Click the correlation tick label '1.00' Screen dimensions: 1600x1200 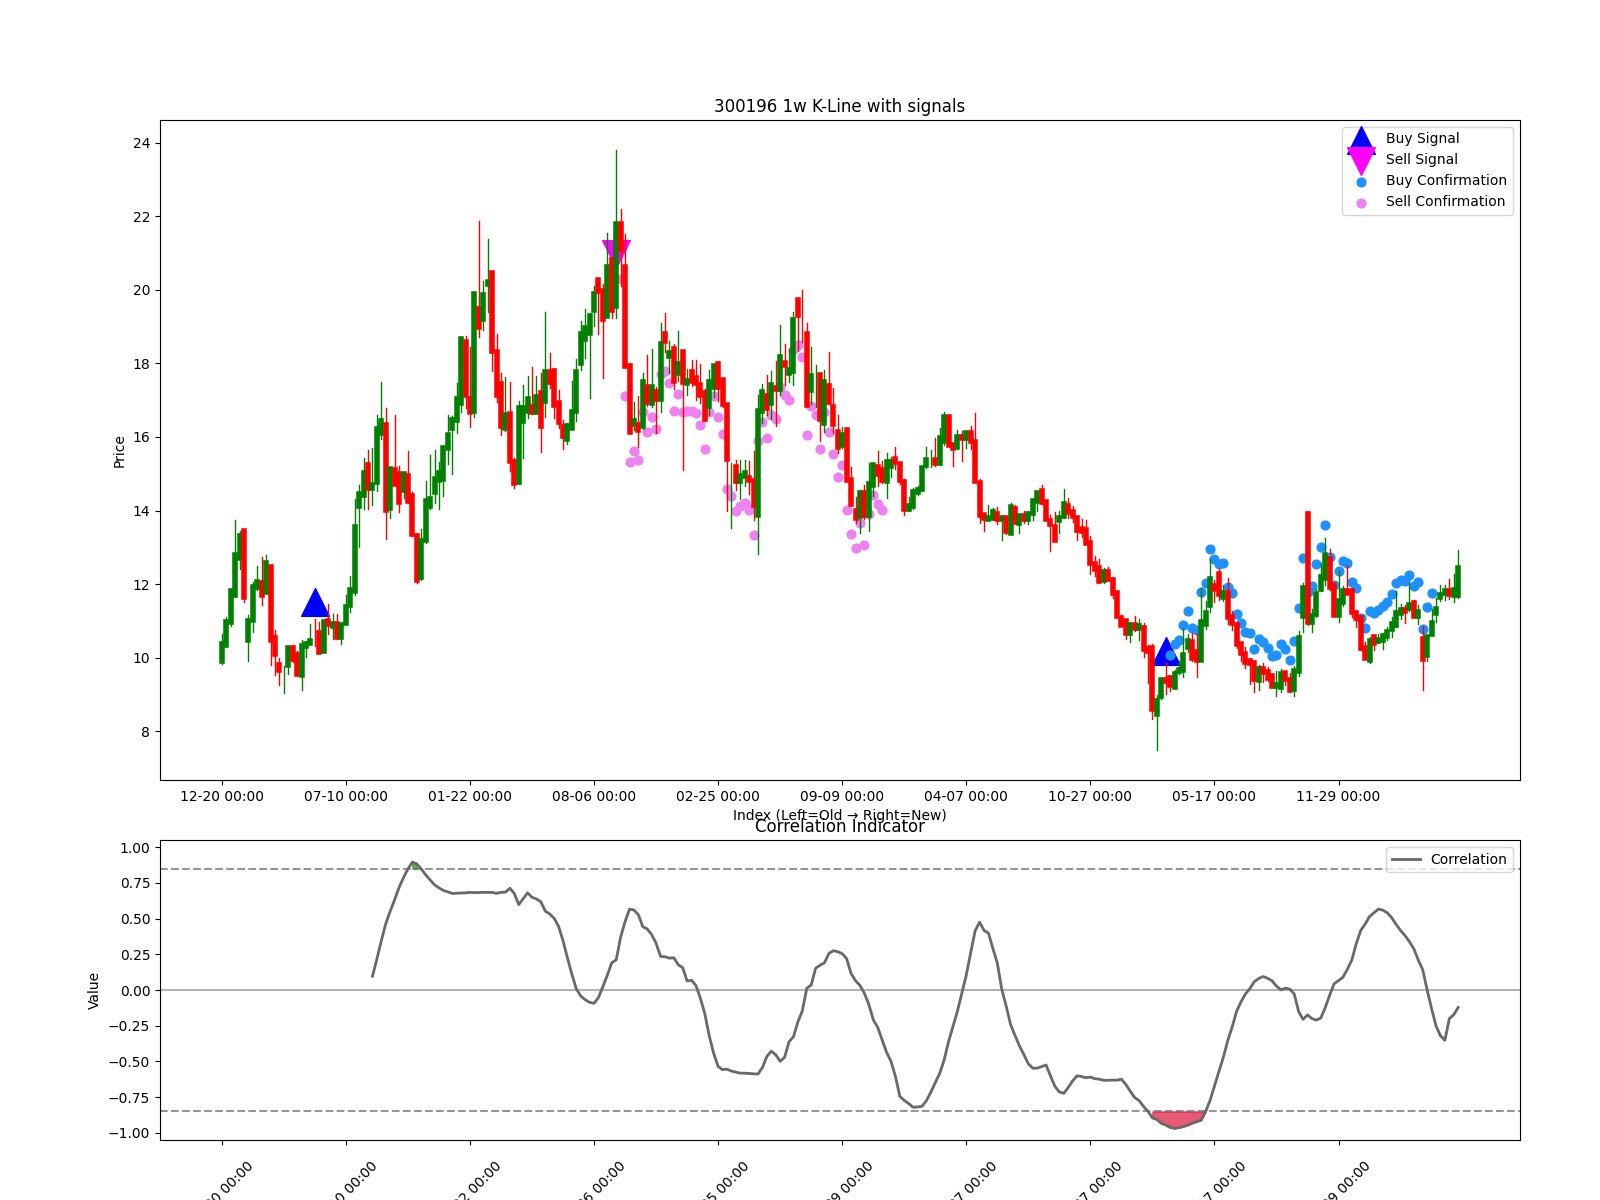[x=135, y=848]
